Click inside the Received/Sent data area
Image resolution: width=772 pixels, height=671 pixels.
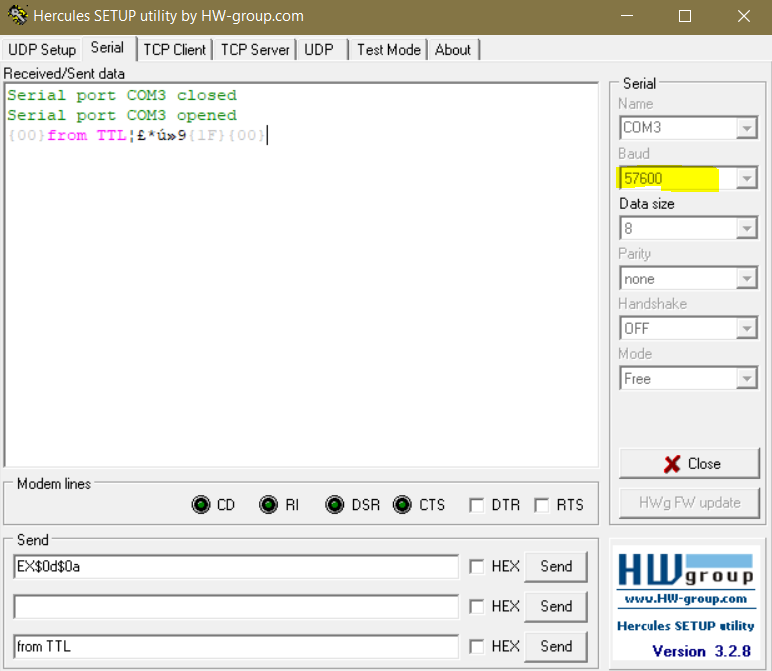301,275
